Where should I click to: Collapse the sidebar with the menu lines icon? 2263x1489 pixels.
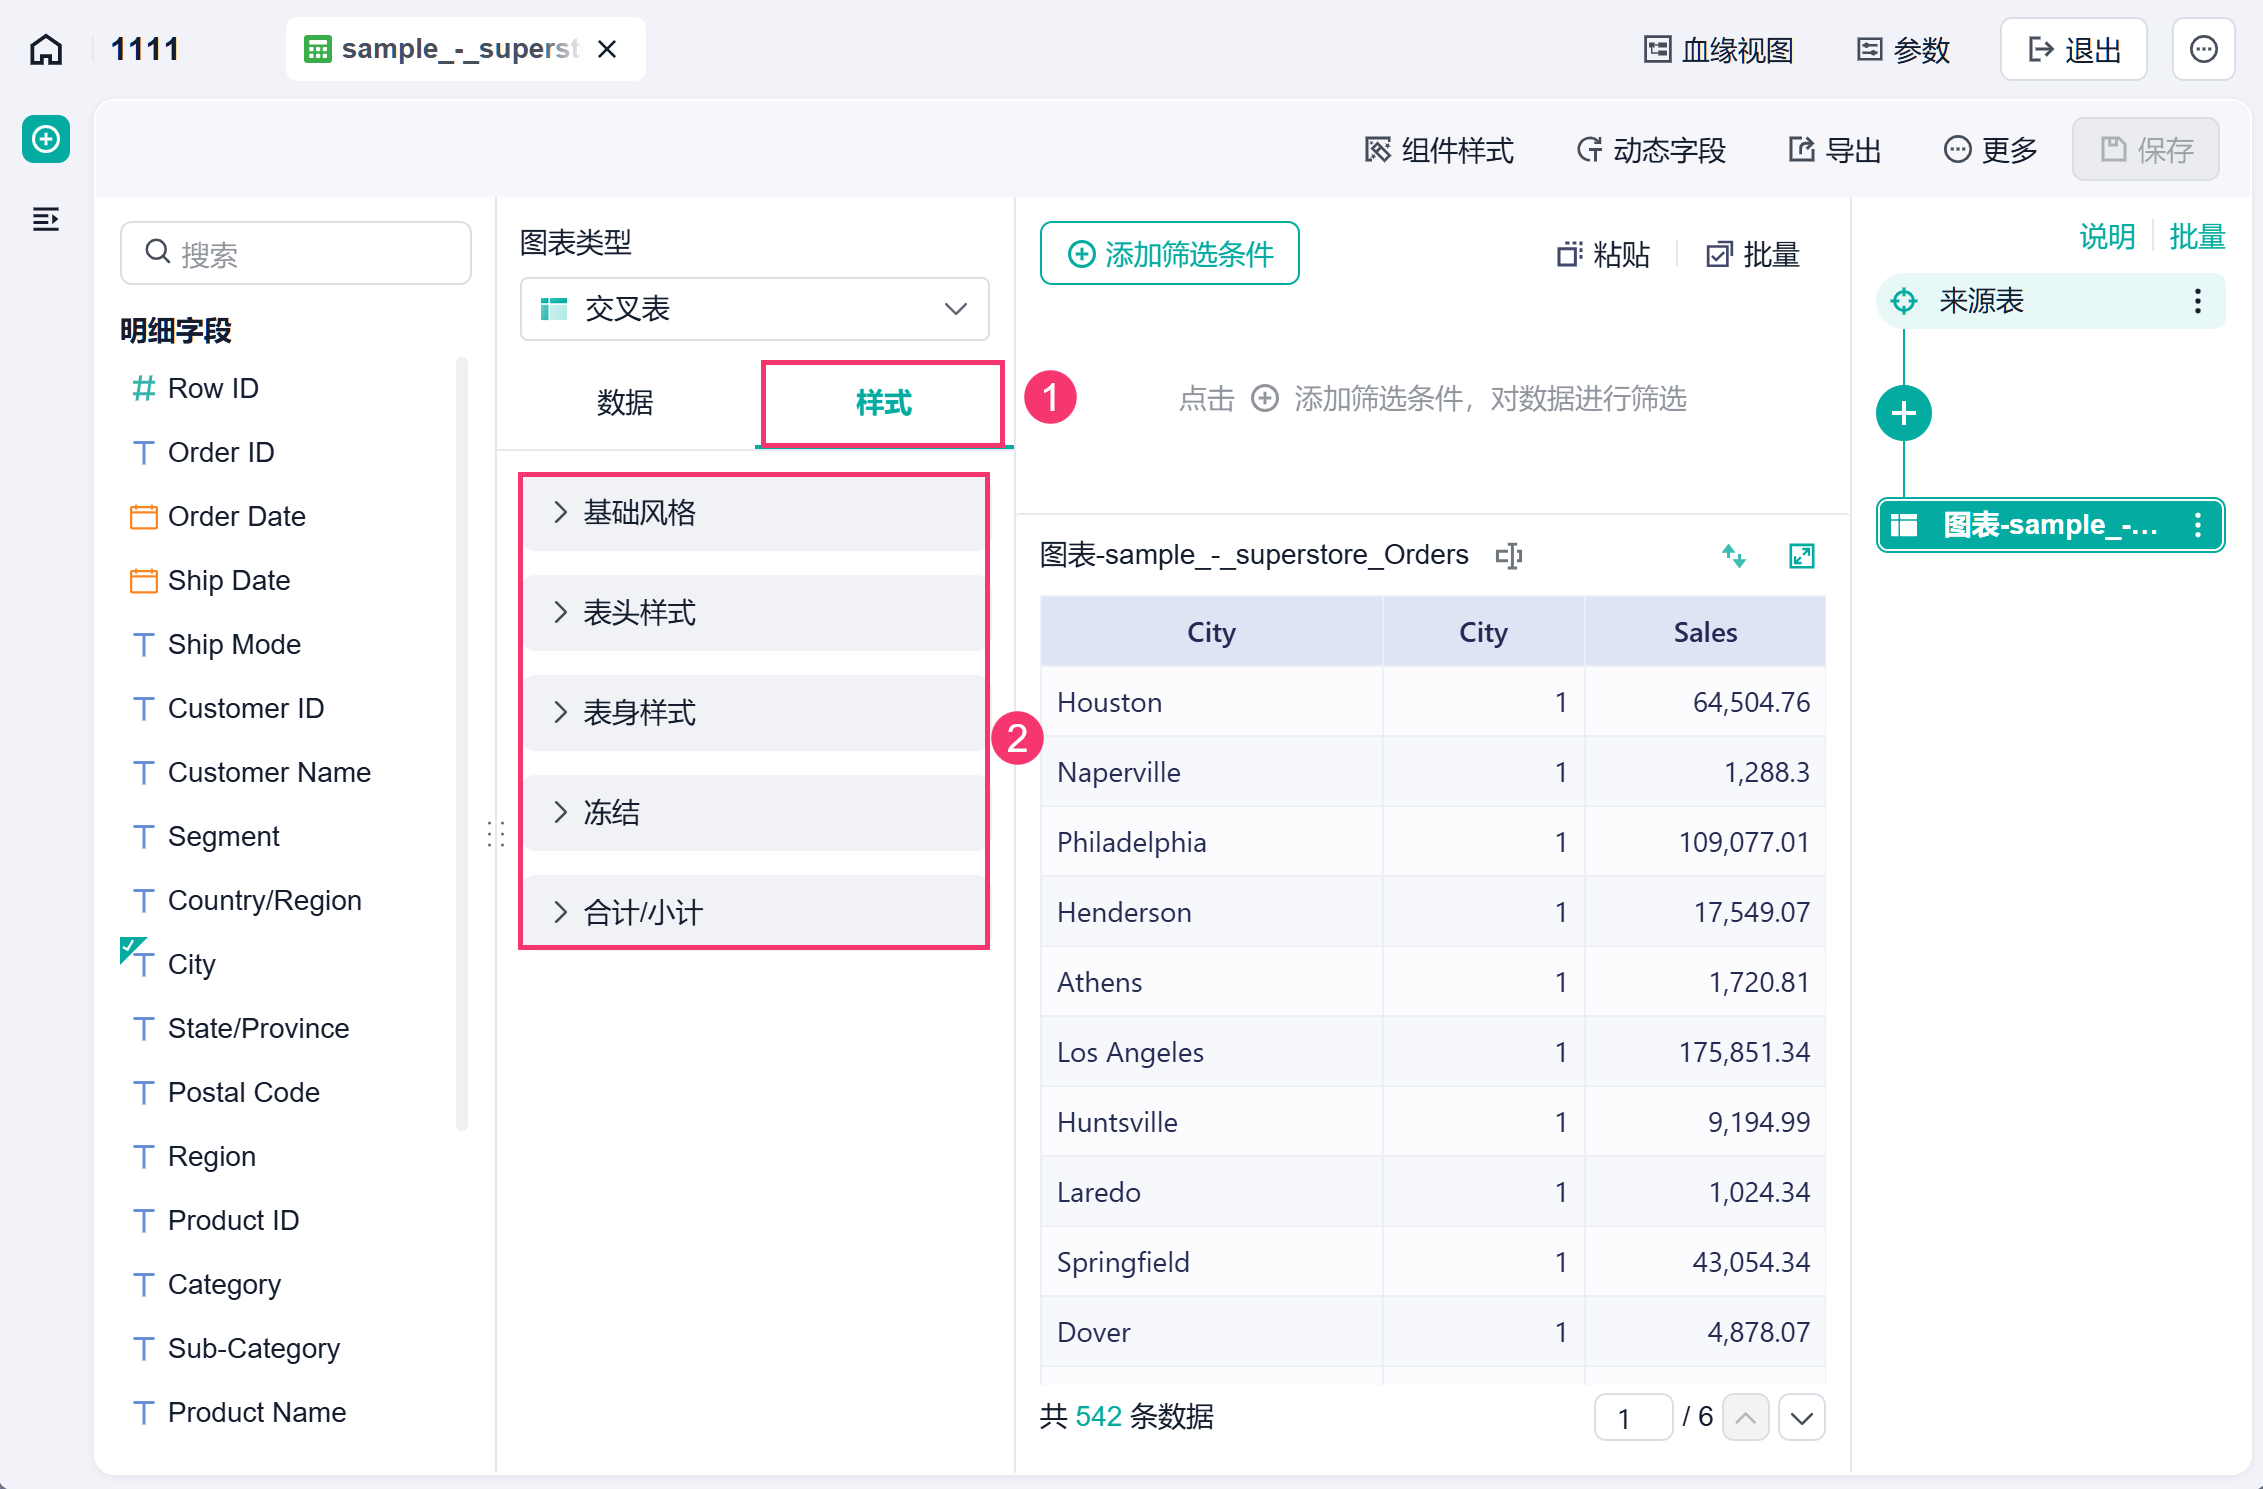pyautogui.click(x=46, y=219)
